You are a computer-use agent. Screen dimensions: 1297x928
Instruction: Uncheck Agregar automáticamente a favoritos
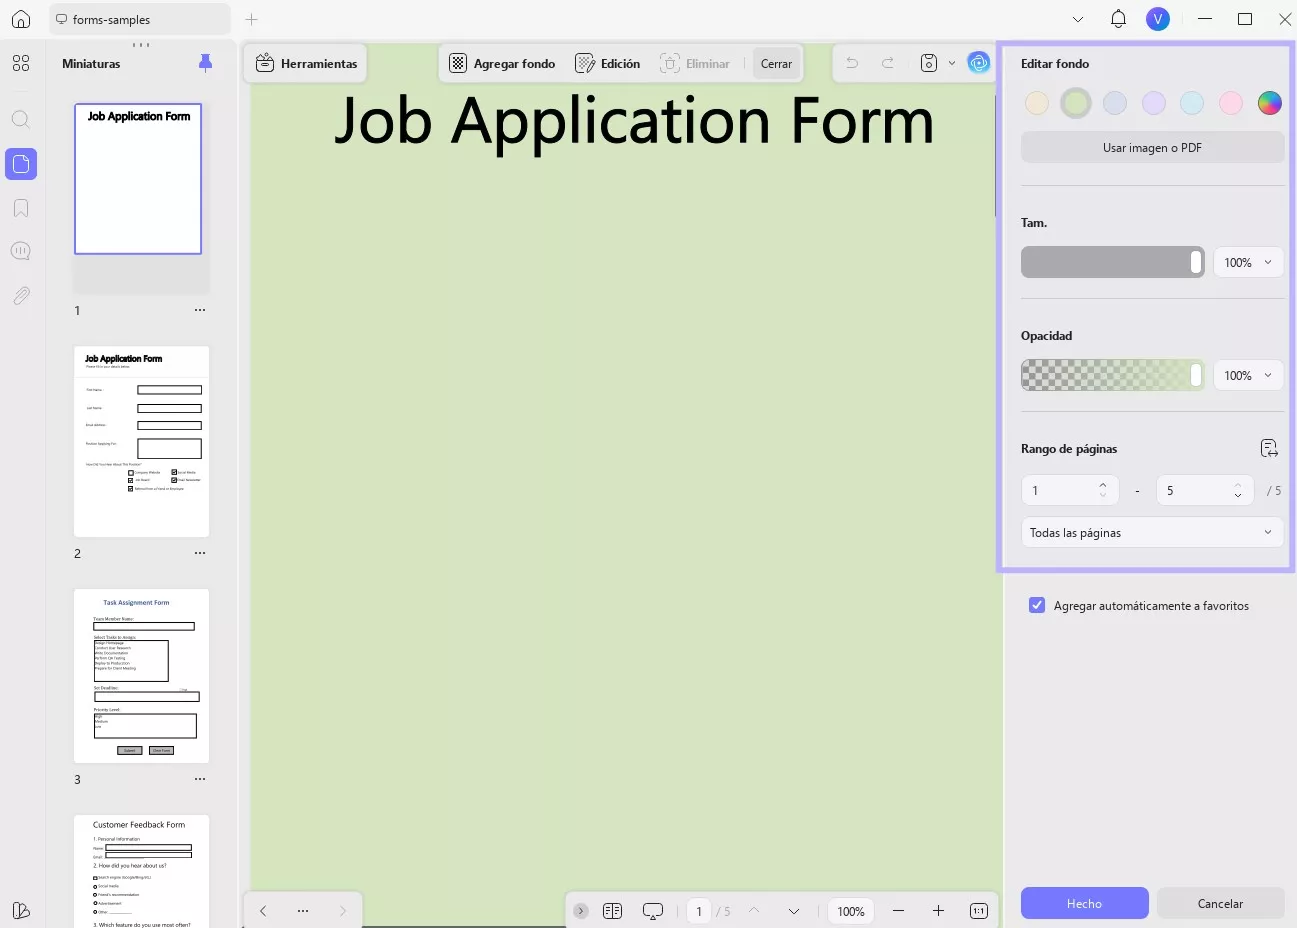tap(1037, 605)
